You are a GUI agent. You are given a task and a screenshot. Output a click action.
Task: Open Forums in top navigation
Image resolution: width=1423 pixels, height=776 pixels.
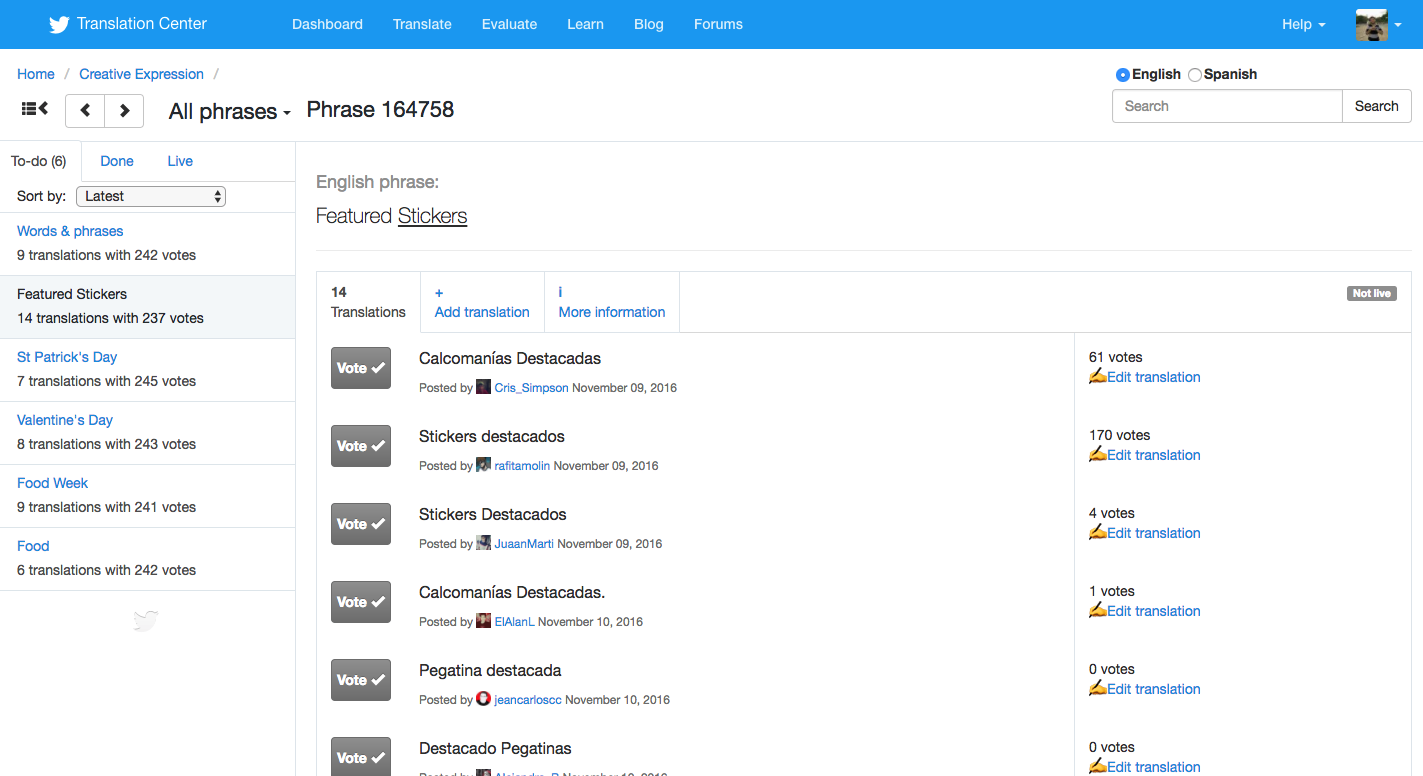point(718,24)
